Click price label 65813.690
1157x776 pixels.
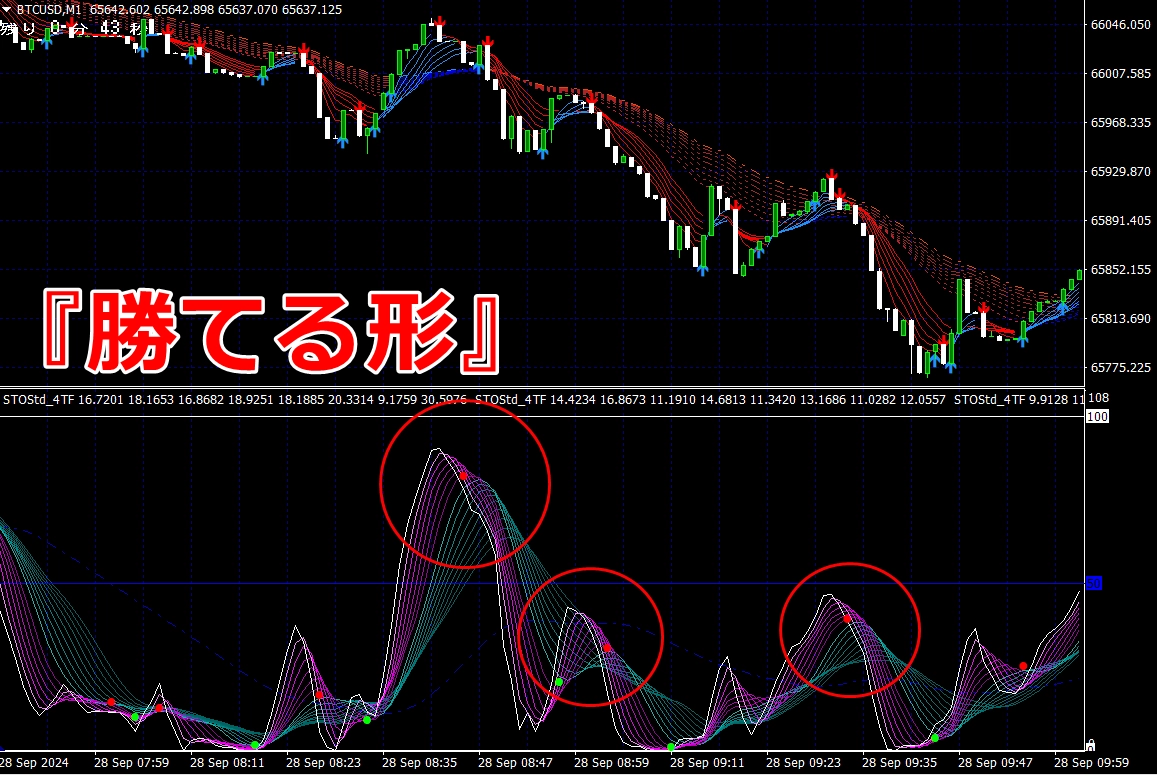[1120, 319]
